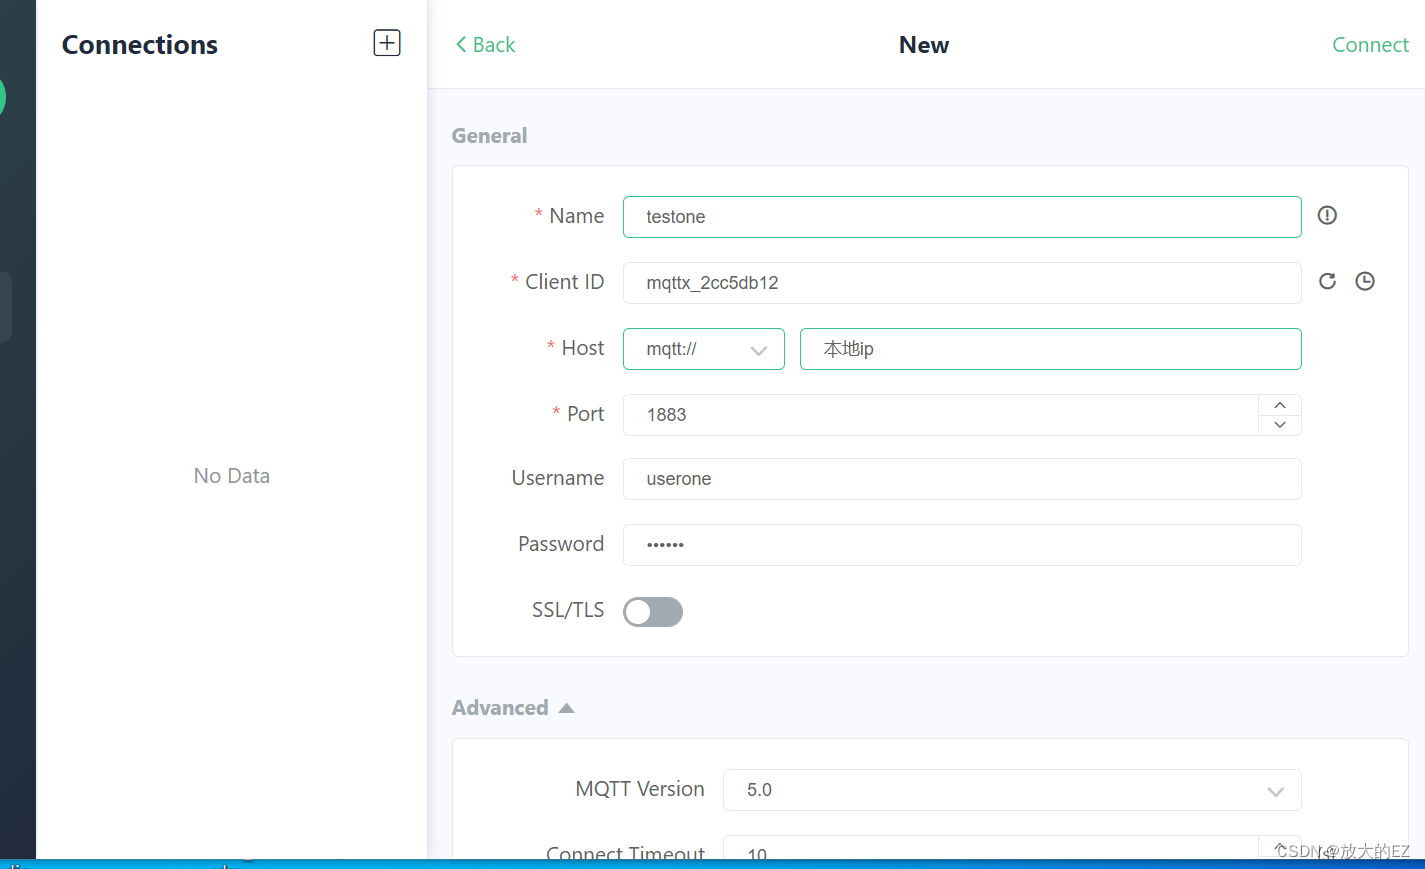Screen dimensions: 1425x869
Task: Increase the Port value with the up arrow
Action: coord(1279,404)
